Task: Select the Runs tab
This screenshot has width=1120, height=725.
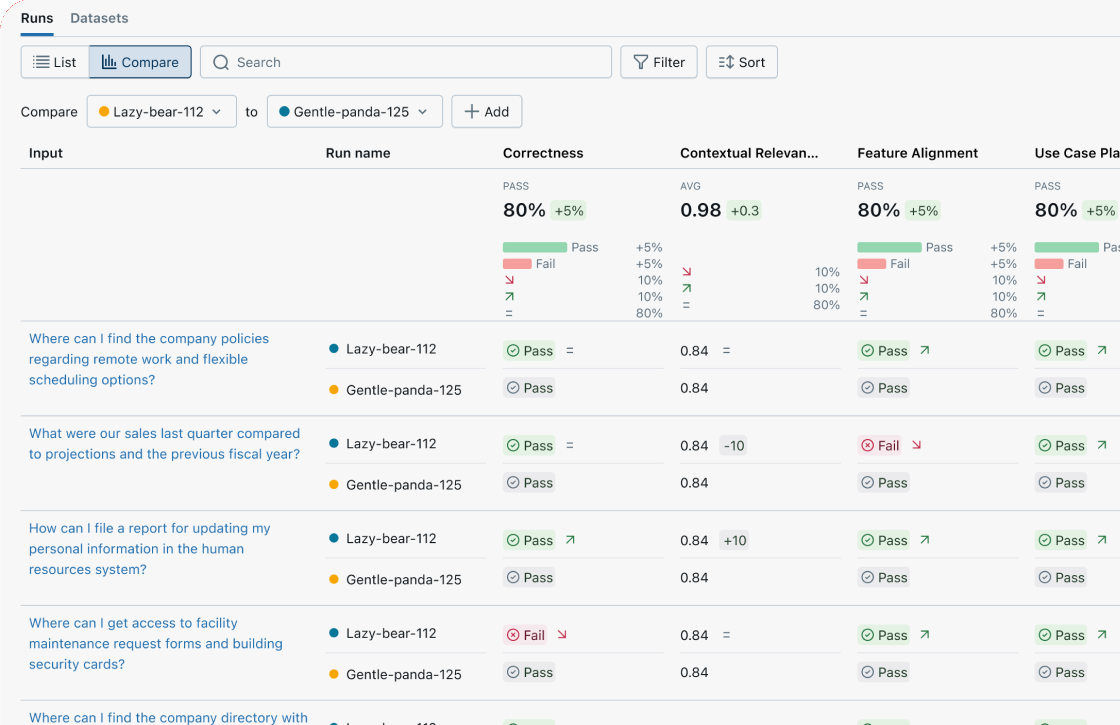Action: click(36, 18)
